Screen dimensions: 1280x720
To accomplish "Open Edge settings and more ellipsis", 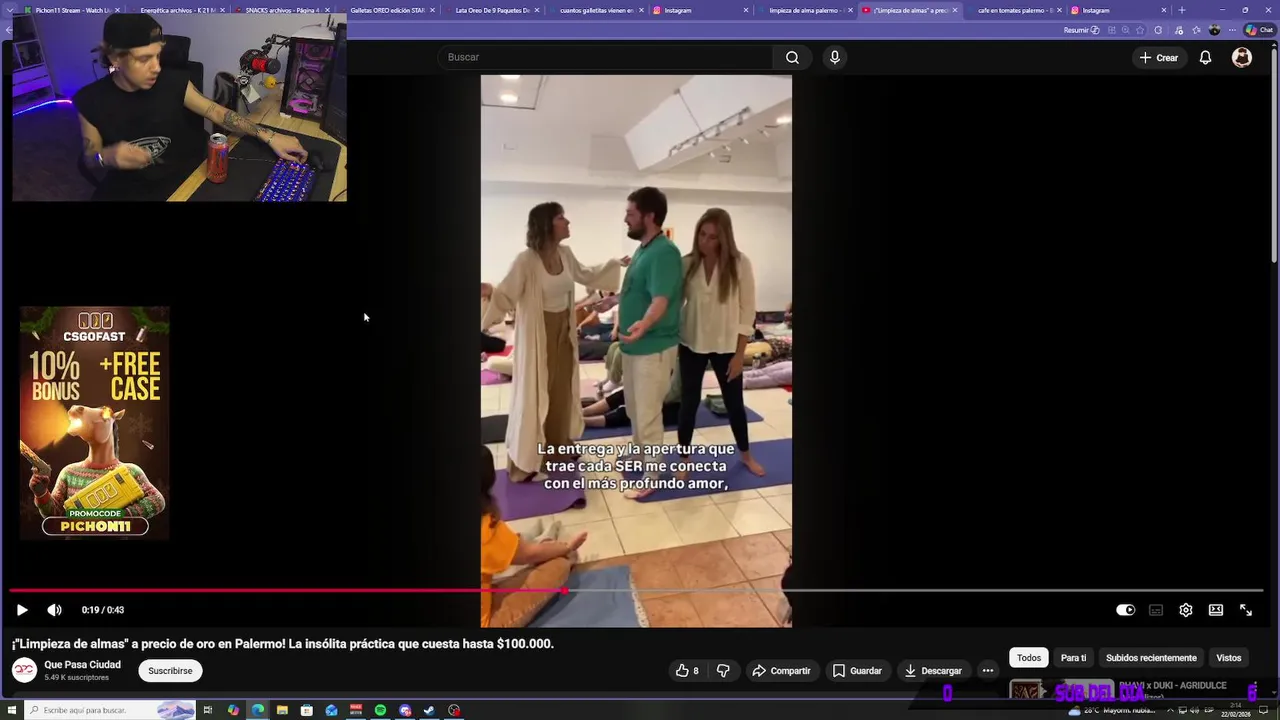I will [1232, 30].
